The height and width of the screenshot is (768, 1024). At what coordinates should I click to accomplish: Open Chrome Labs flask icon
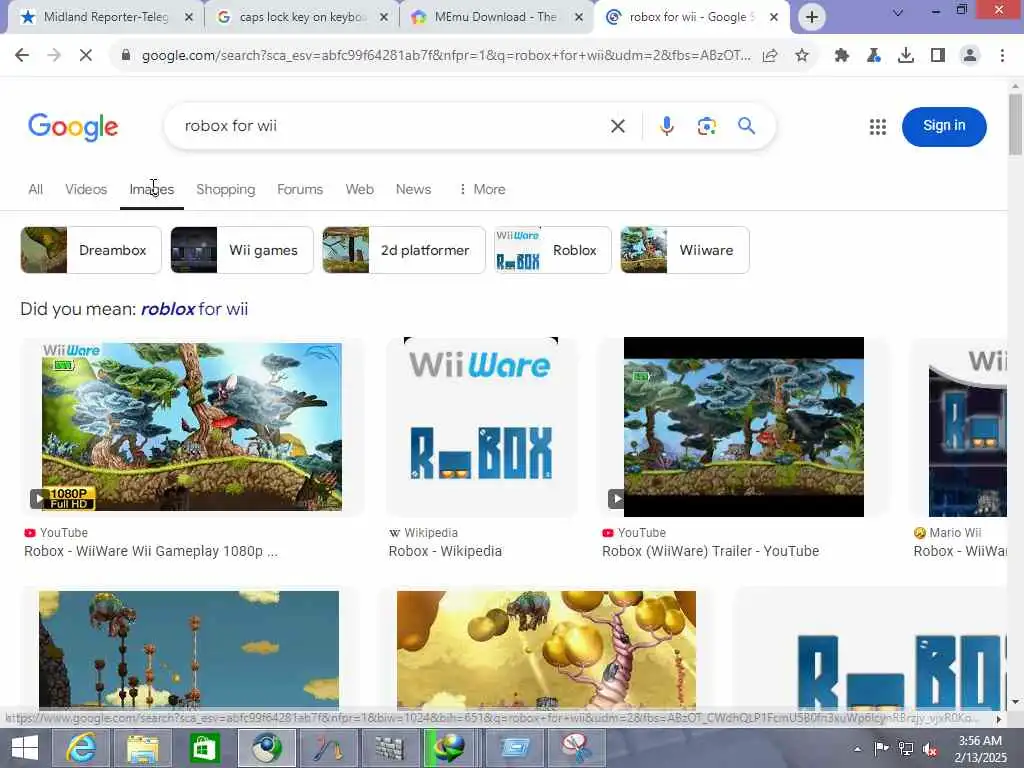[874, 56]
